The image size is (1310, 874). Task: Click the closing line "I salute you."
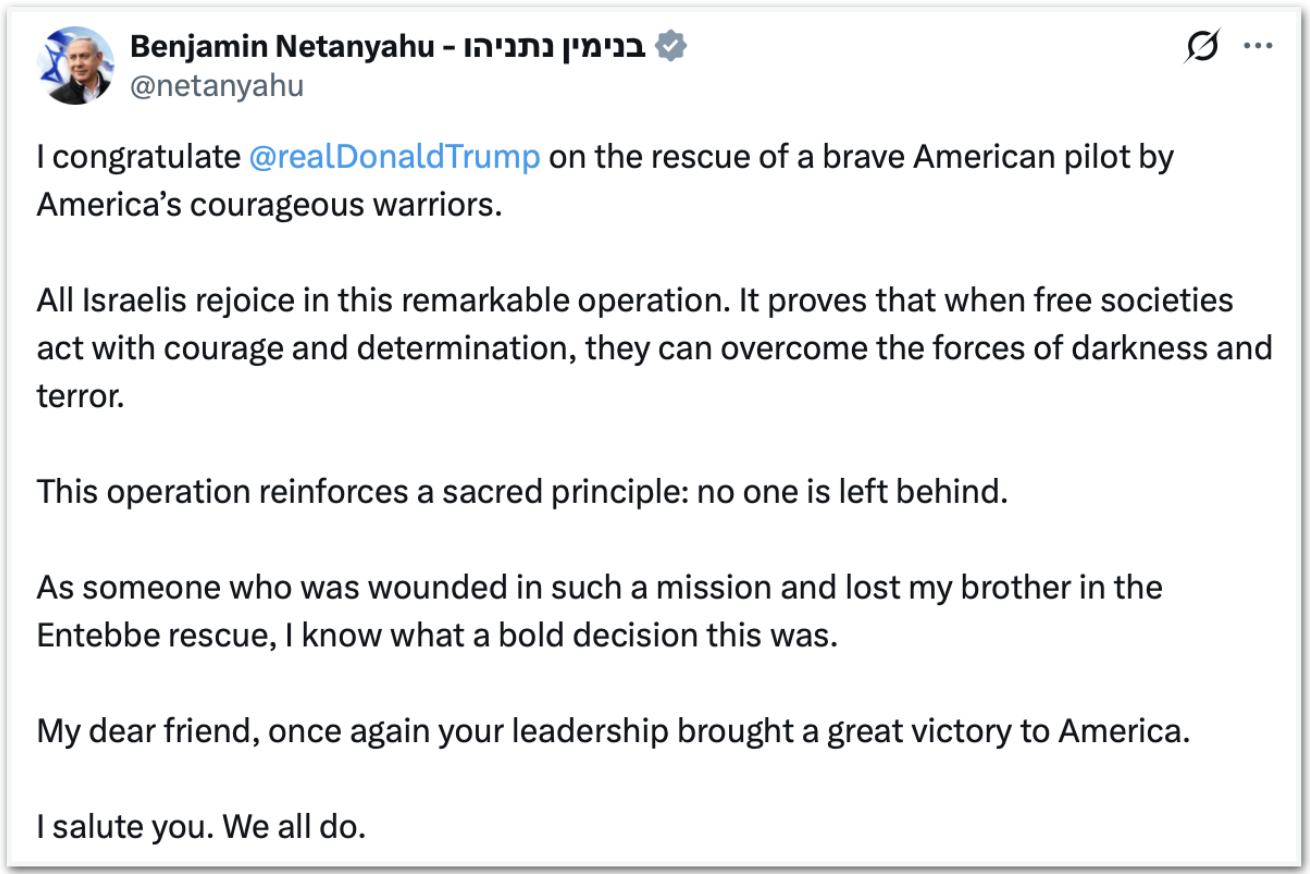pos(124,827)
